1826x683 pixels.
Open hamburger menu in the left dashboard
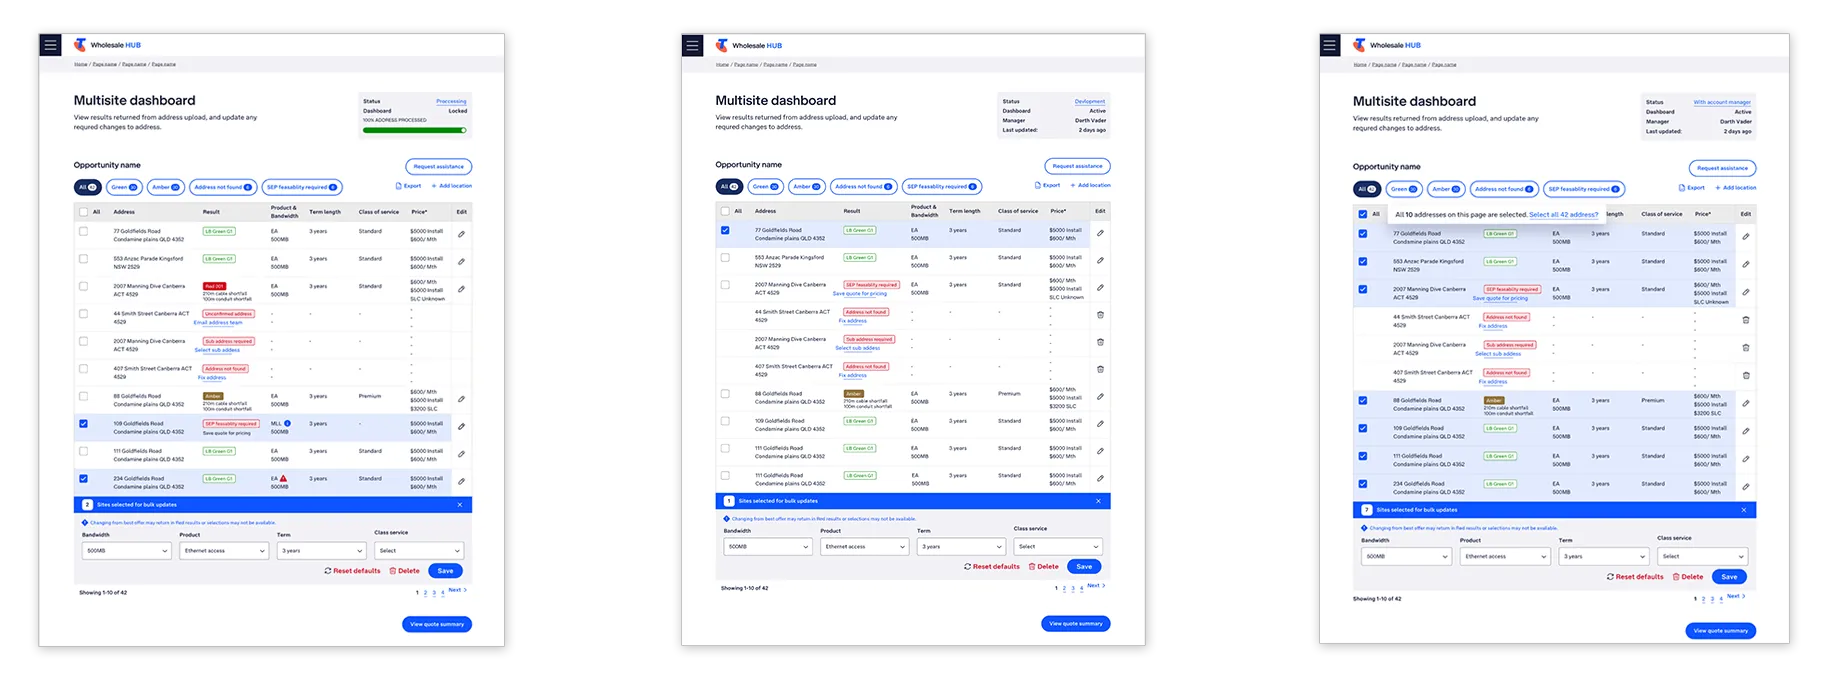tap(50, 45)
